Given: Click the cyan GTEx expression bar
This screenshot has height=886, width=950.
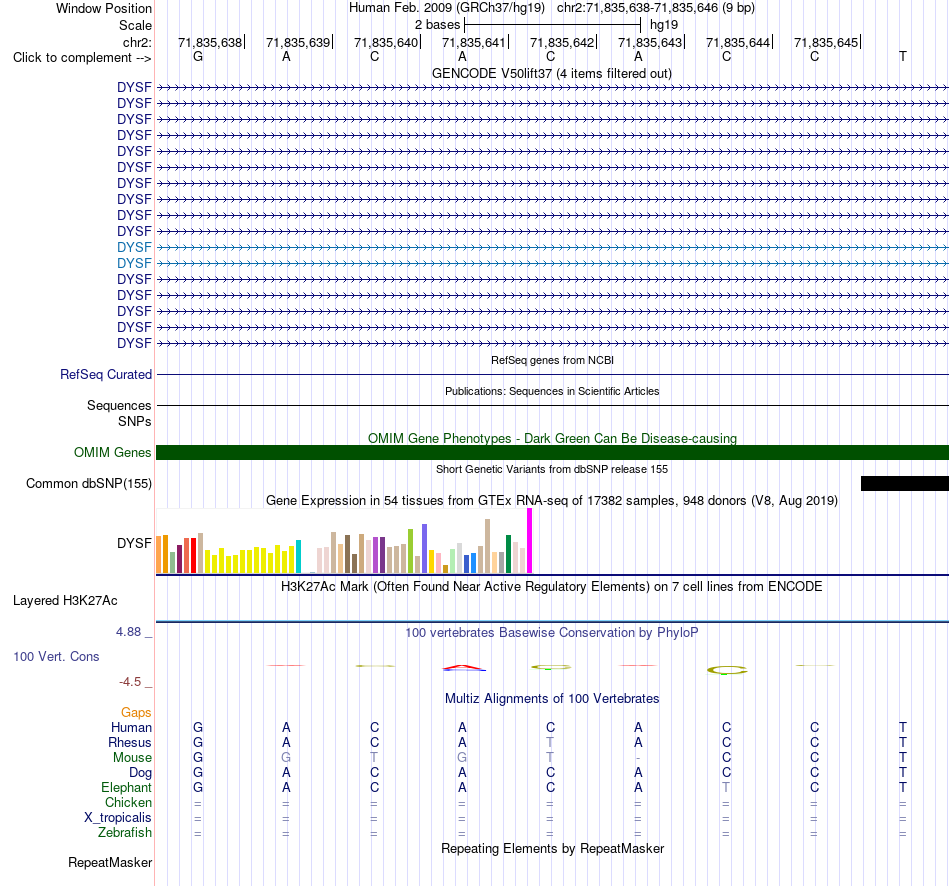Looking at the screenshot, I should click(298, 556).
